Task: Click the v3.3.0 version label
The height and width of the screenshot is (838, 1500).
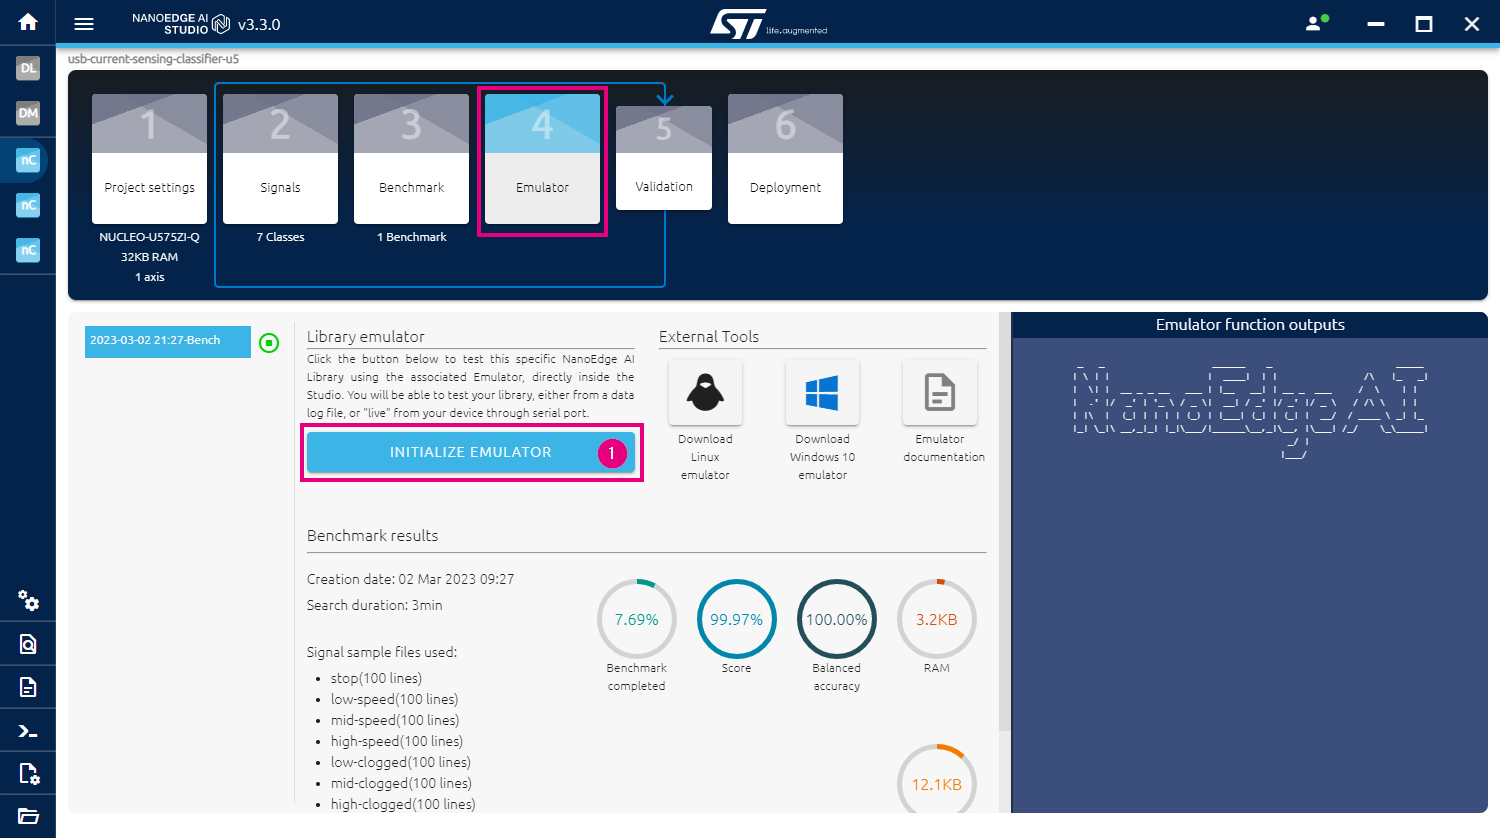Action: click(259, 24)
